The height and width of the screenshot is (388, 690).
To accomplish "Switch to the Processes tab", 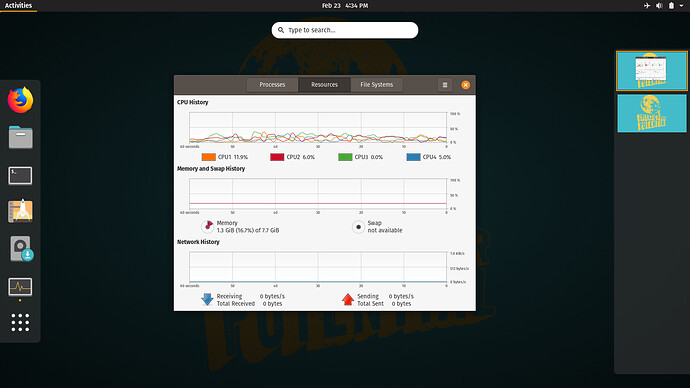I will pyautogui.click(x=272, y=84).
